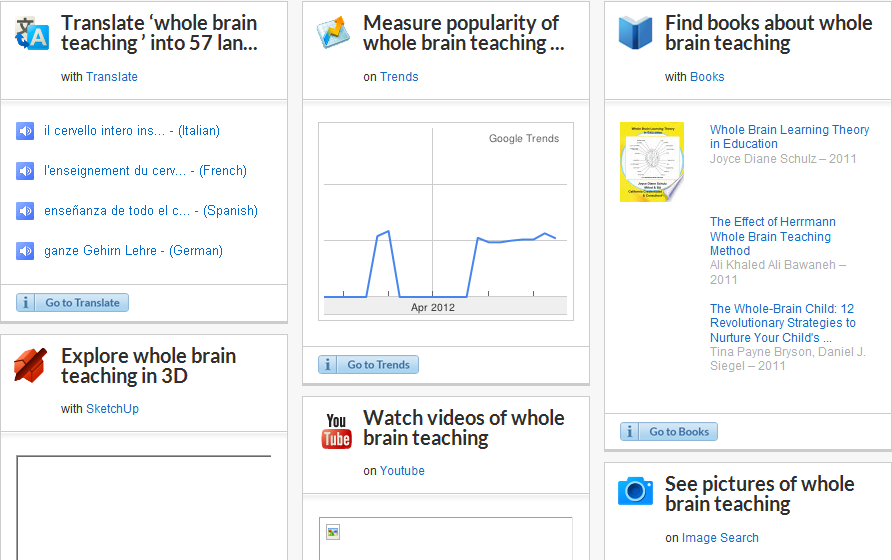Click the yellow book cover thumbnail
Image resolution: width=892 pixels, height=560 pixels.
(x=652, y=162)
